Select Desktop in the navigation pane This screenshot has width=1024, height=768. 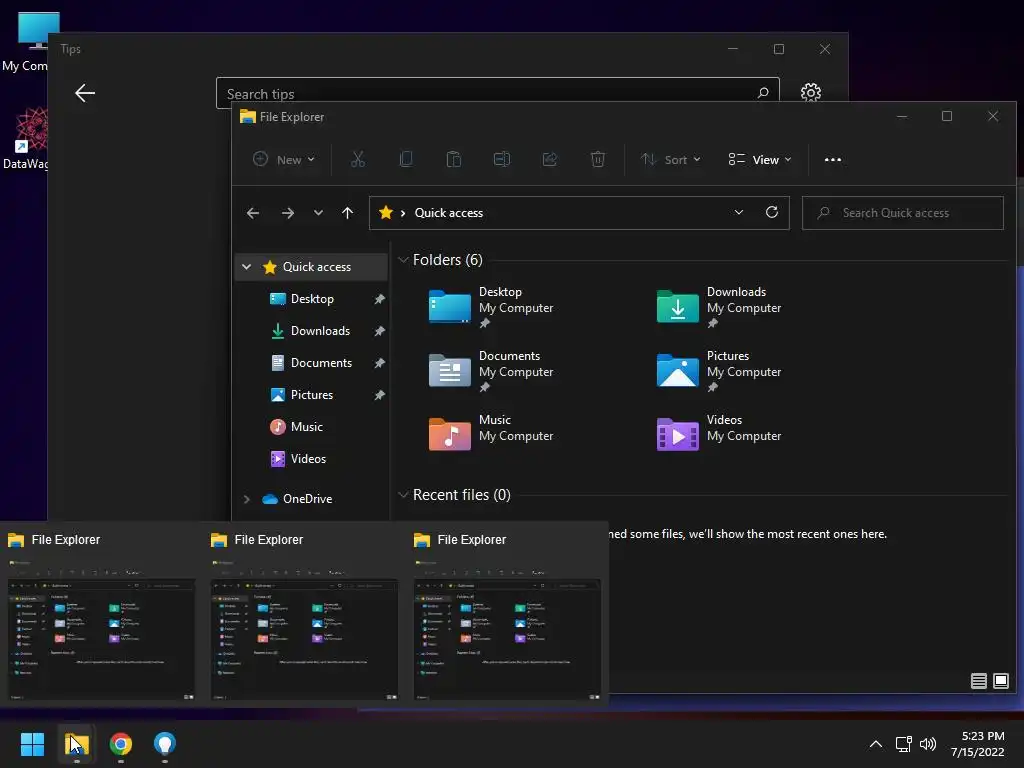point(312,298)
